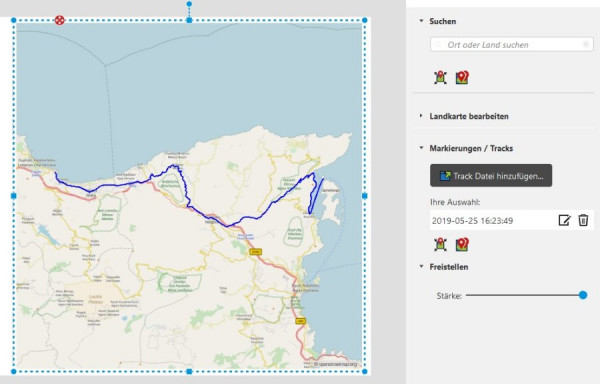Edit the 2019-05-25 16:23:49 track entry

click(x=564, y=220)
